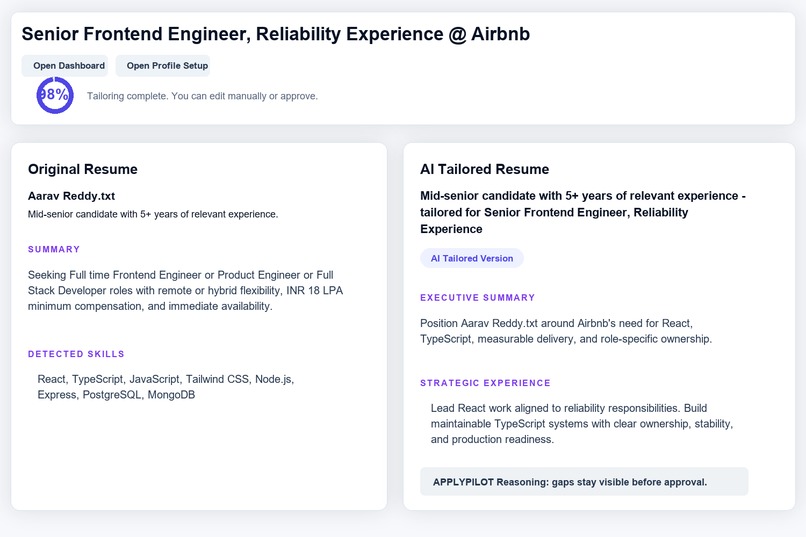Click the tailored headline 'tailored for Senior Frontend Engineer'
This screenshot has width=806, height=537.
tap(583, 212)
